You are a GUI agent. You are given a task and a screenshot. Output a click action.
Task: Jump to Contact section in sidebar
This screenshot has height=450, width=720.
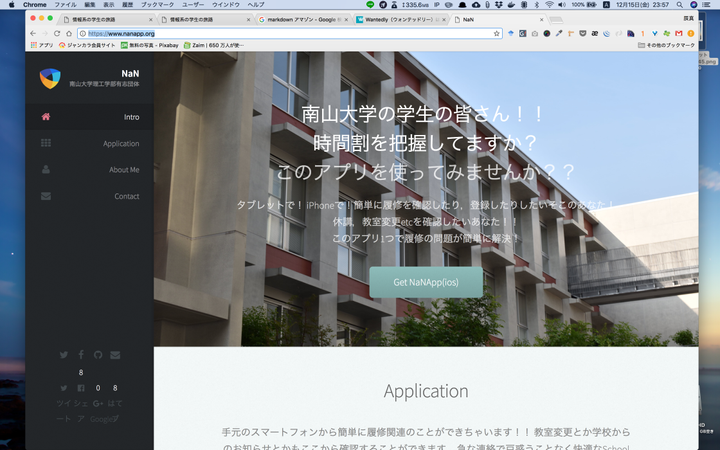90,196
